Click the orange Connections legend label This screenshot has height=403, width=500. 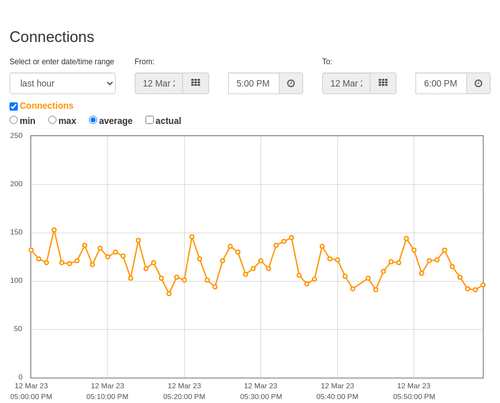(x=46, y=106)
